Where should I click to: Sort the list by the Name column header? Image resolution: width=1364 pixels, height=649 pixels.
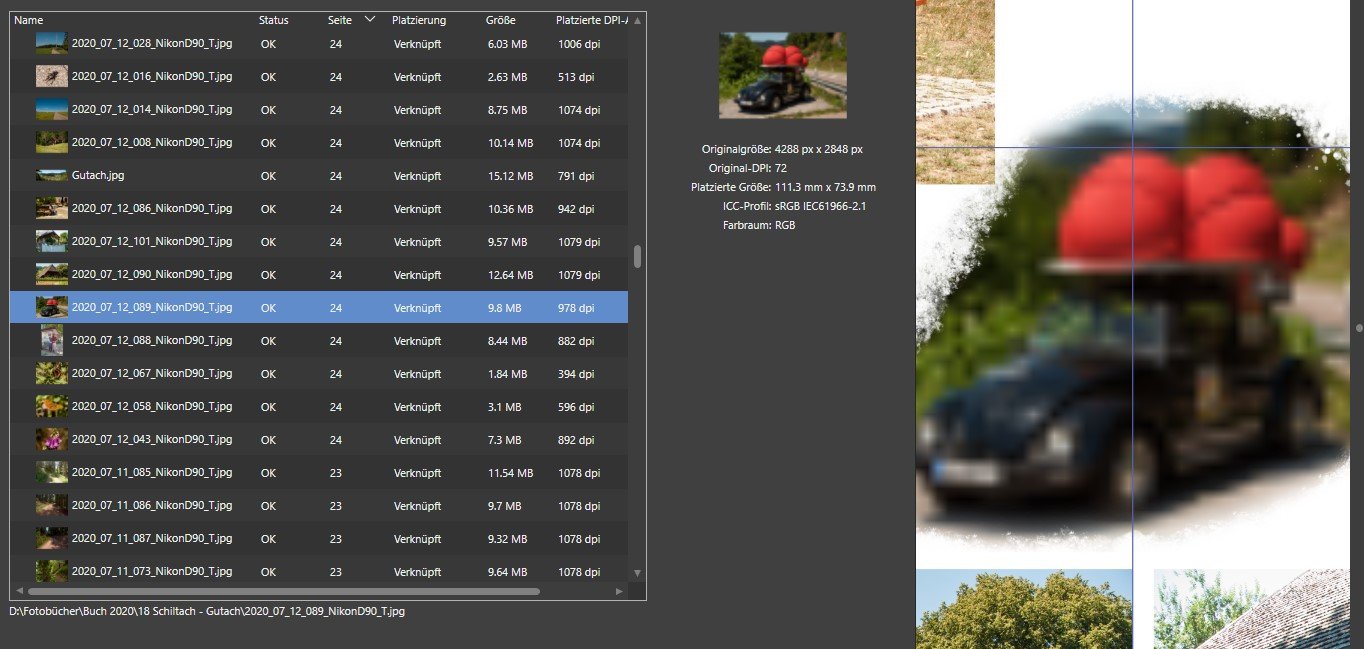(x=29, y=20)
